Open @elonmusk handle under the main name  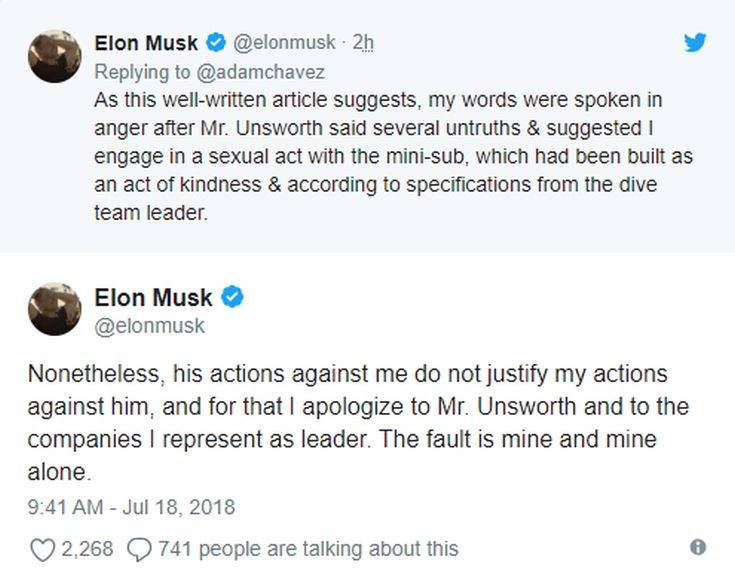149,326
